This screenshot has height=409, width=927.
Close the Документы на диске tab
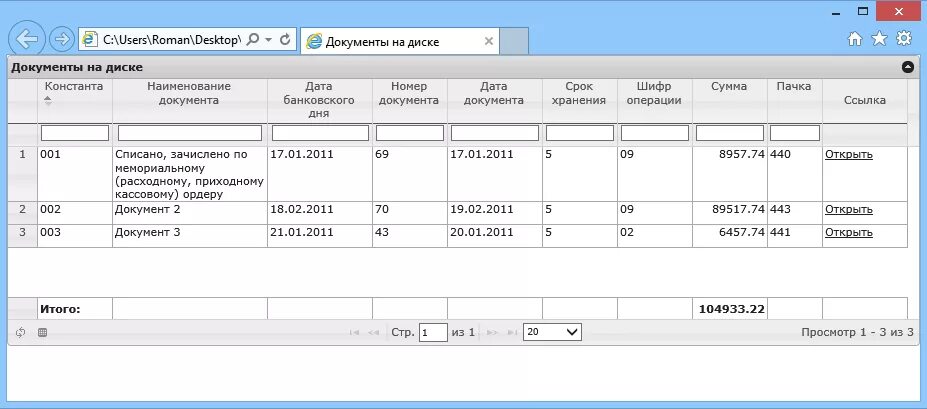click(x=488, y=41)
